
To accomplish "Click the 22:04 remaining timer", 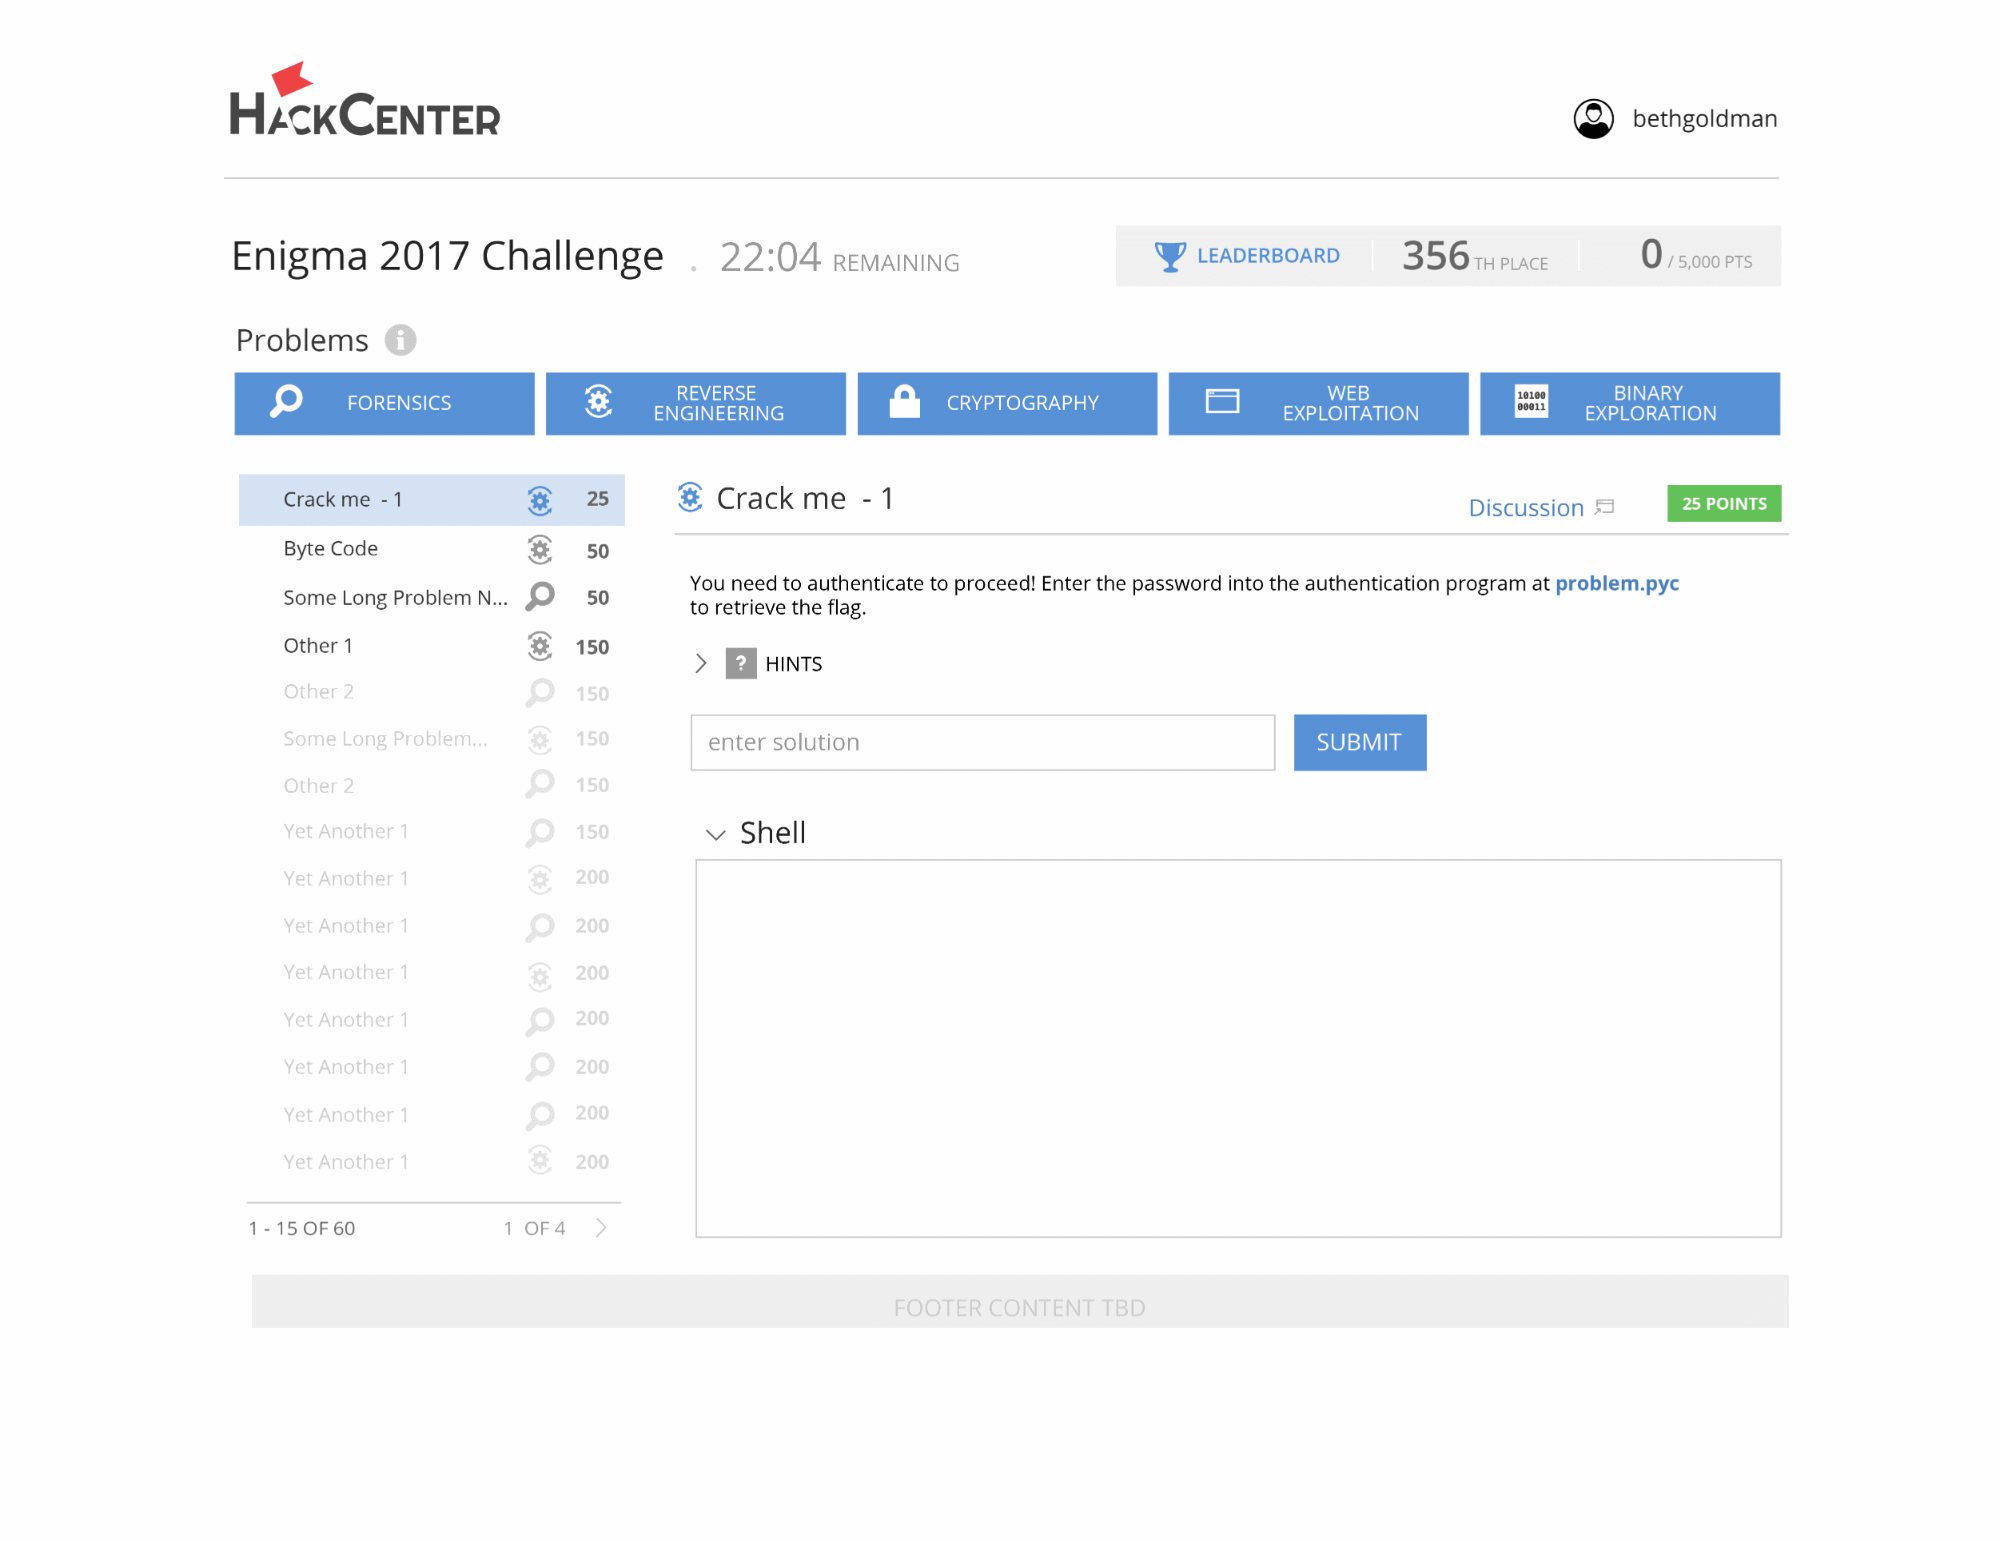I will point(839,258).
